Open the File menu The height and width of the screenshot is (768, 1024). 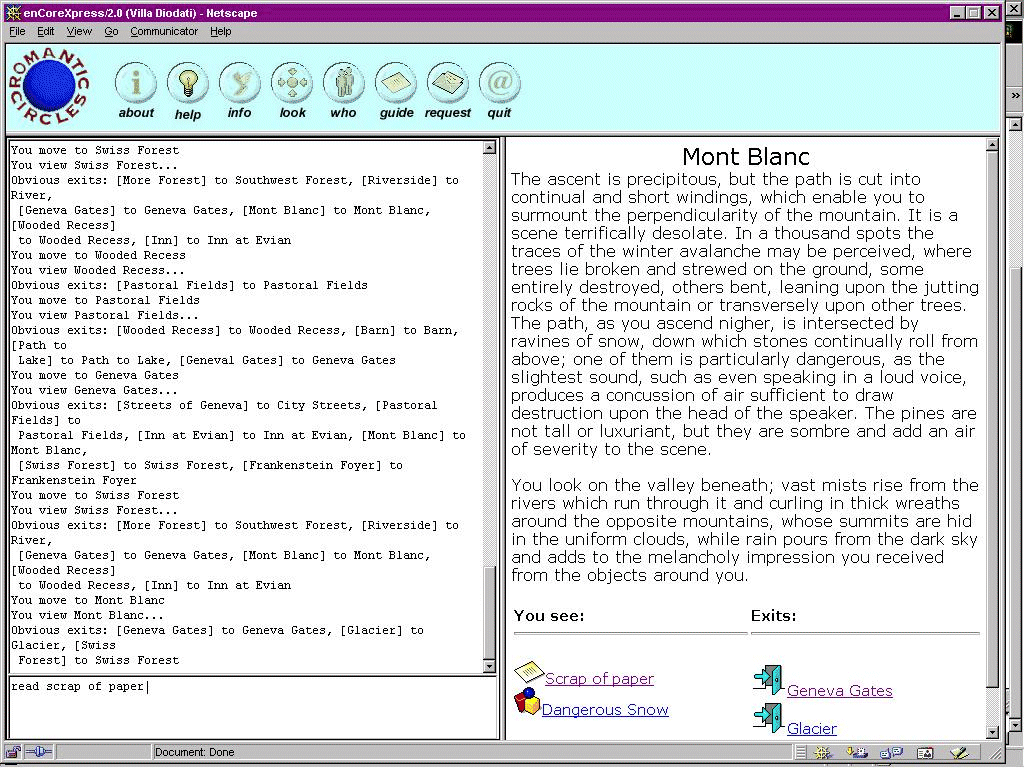17,31
